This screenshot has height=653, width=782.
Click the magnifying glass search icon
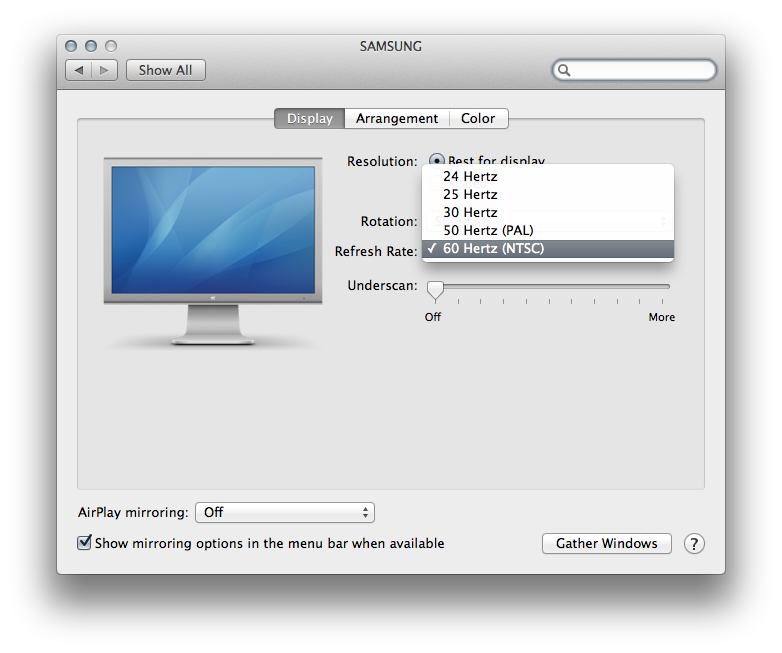[565, 70]
